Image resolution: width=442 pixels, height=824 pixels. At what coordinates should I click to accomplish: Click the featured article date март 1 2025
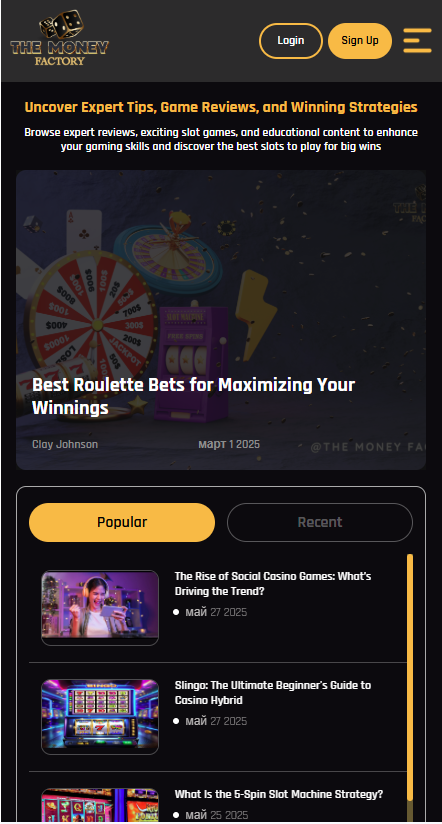(x=229, y=444)
